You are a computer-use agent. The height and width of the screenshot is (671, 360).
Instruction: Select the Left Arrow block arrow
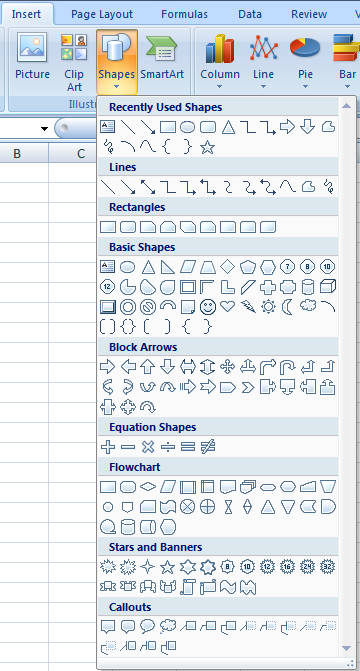tap(128, 367)
